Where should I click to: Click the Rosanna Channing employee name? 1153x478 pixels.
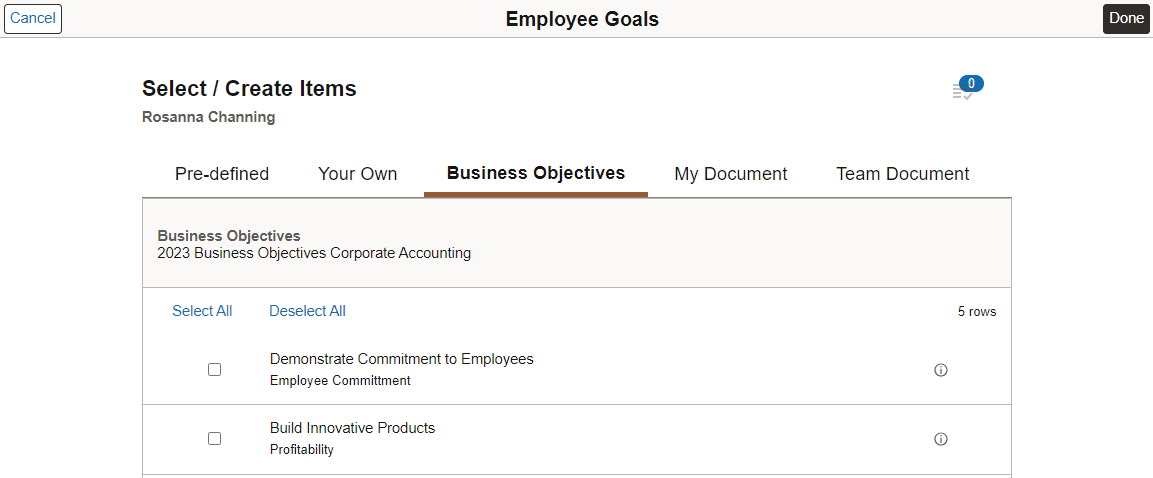[x=208, y=117]
